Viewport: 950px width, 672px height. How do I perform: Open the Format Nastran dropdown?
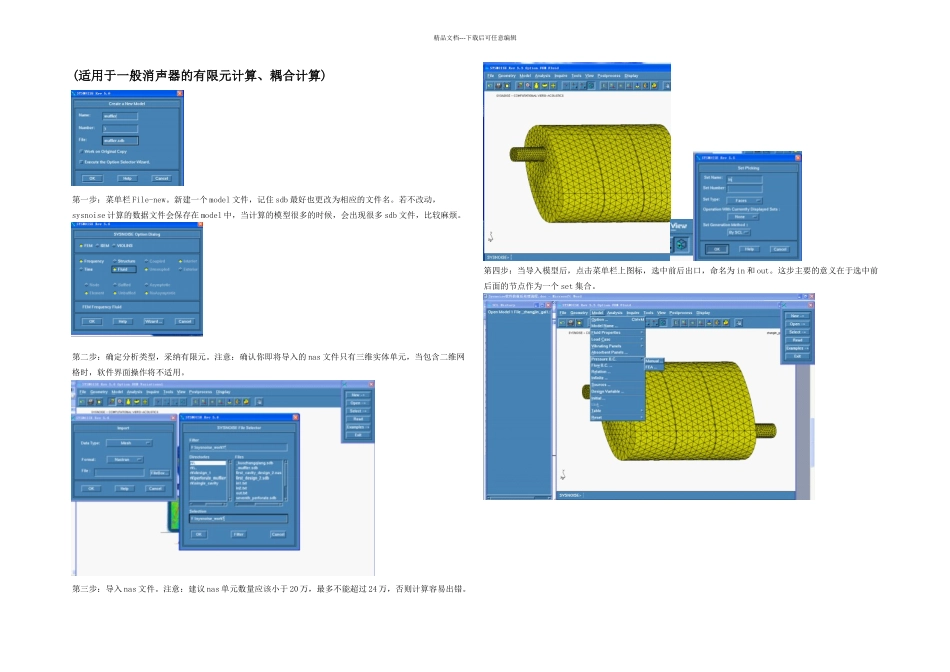[125, 459]
